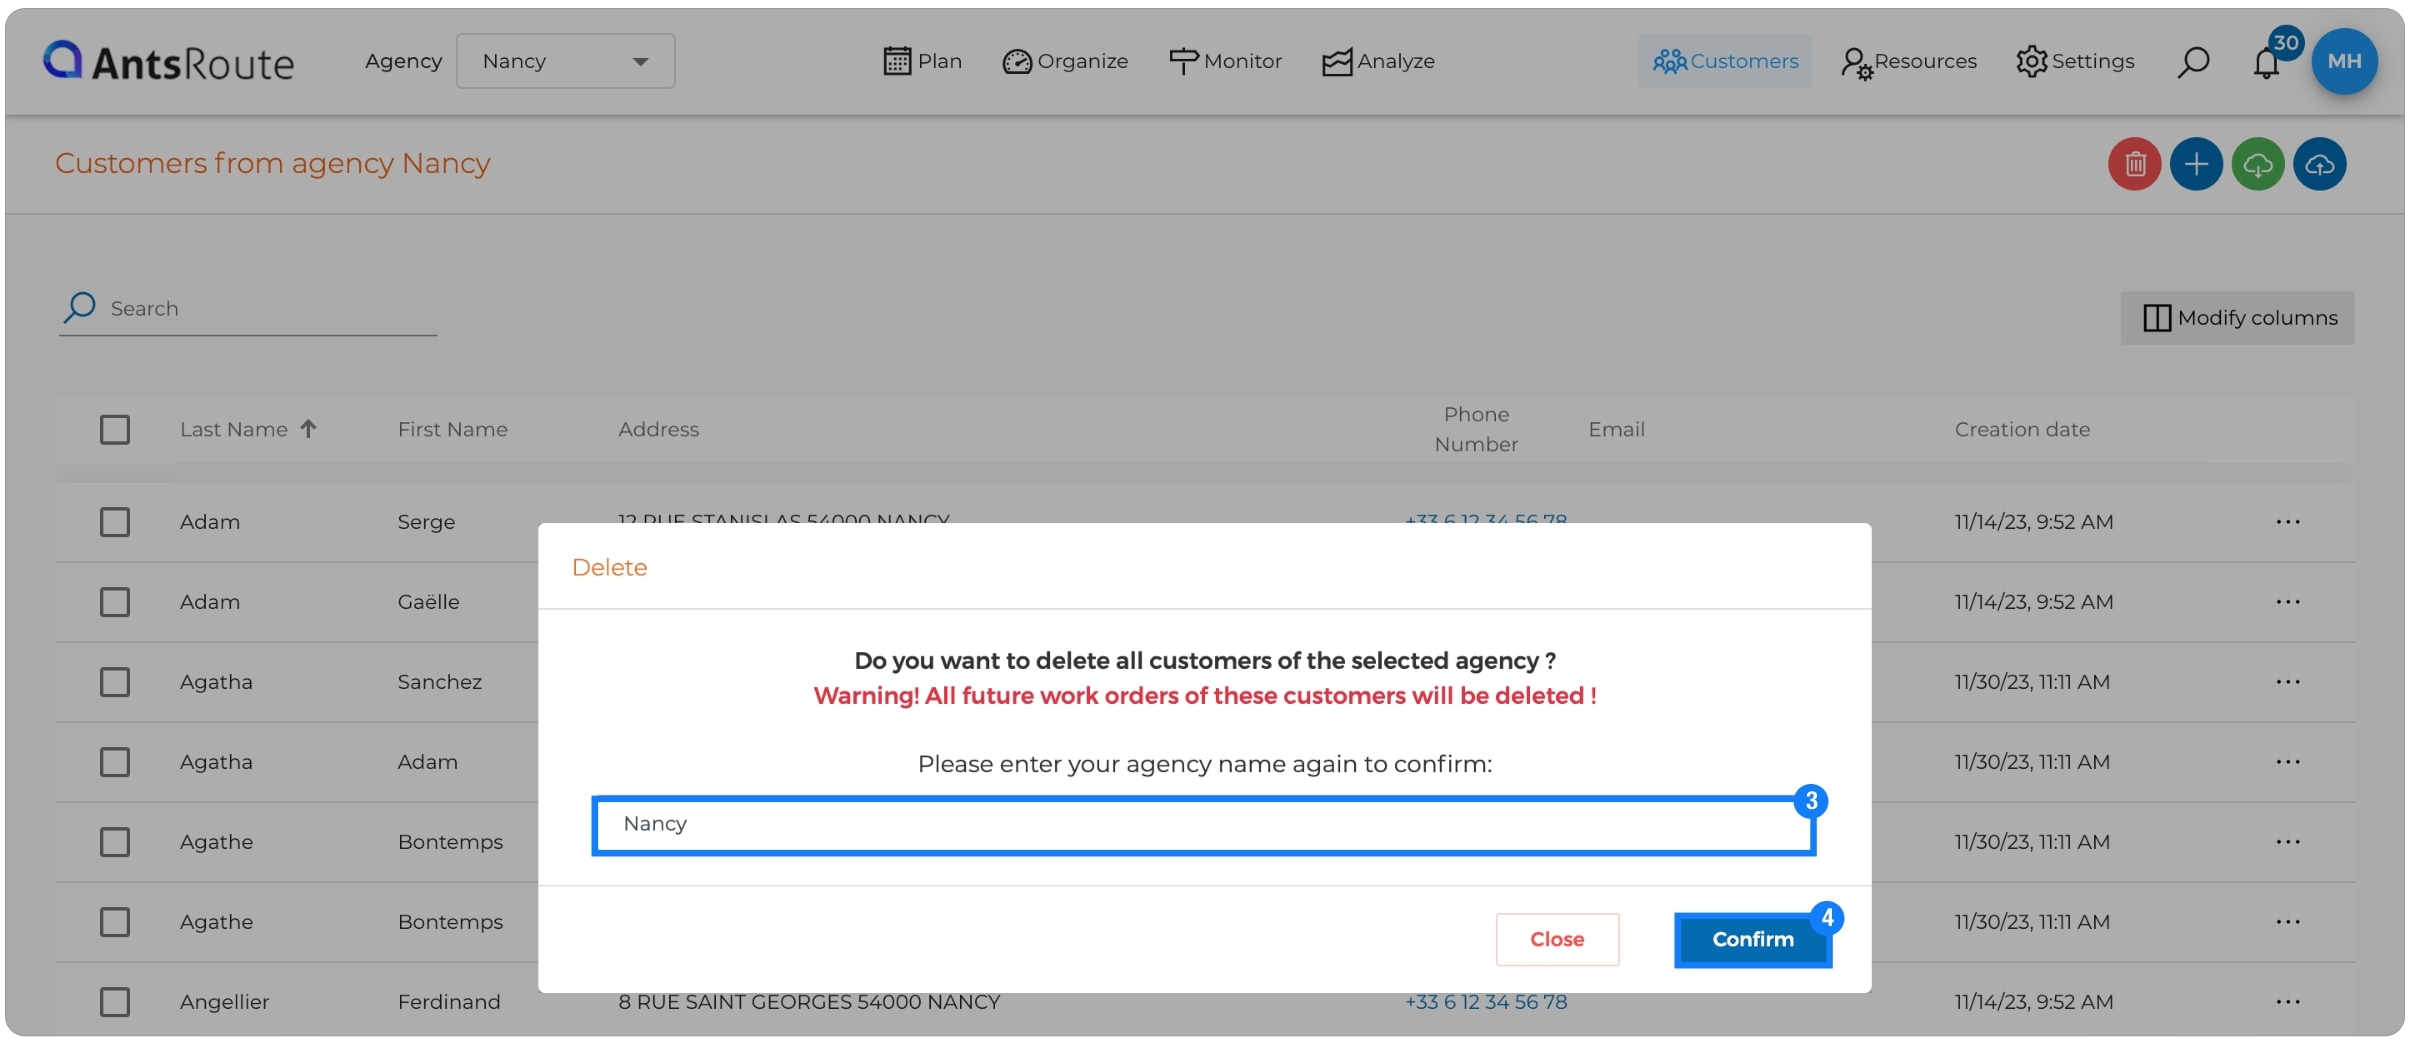
Task: Open the Monitor menu
Action: pyautogui.click(x=1225, y=61)
